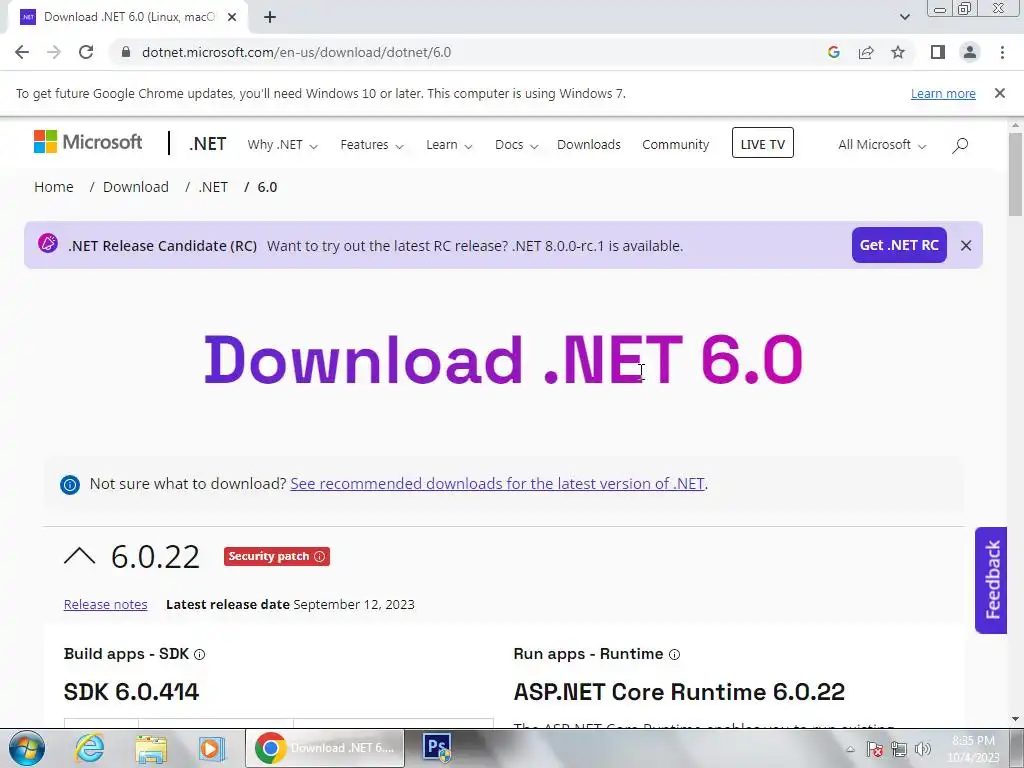The width and height of the screenshot is (1024, 768).
Task: Open the Downloads nav item
Action: point(588,144)
